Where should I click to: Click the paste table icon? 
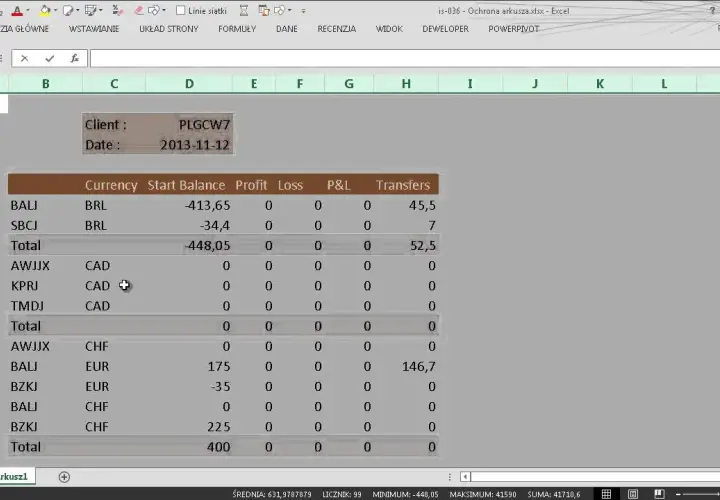pos(264,10)
